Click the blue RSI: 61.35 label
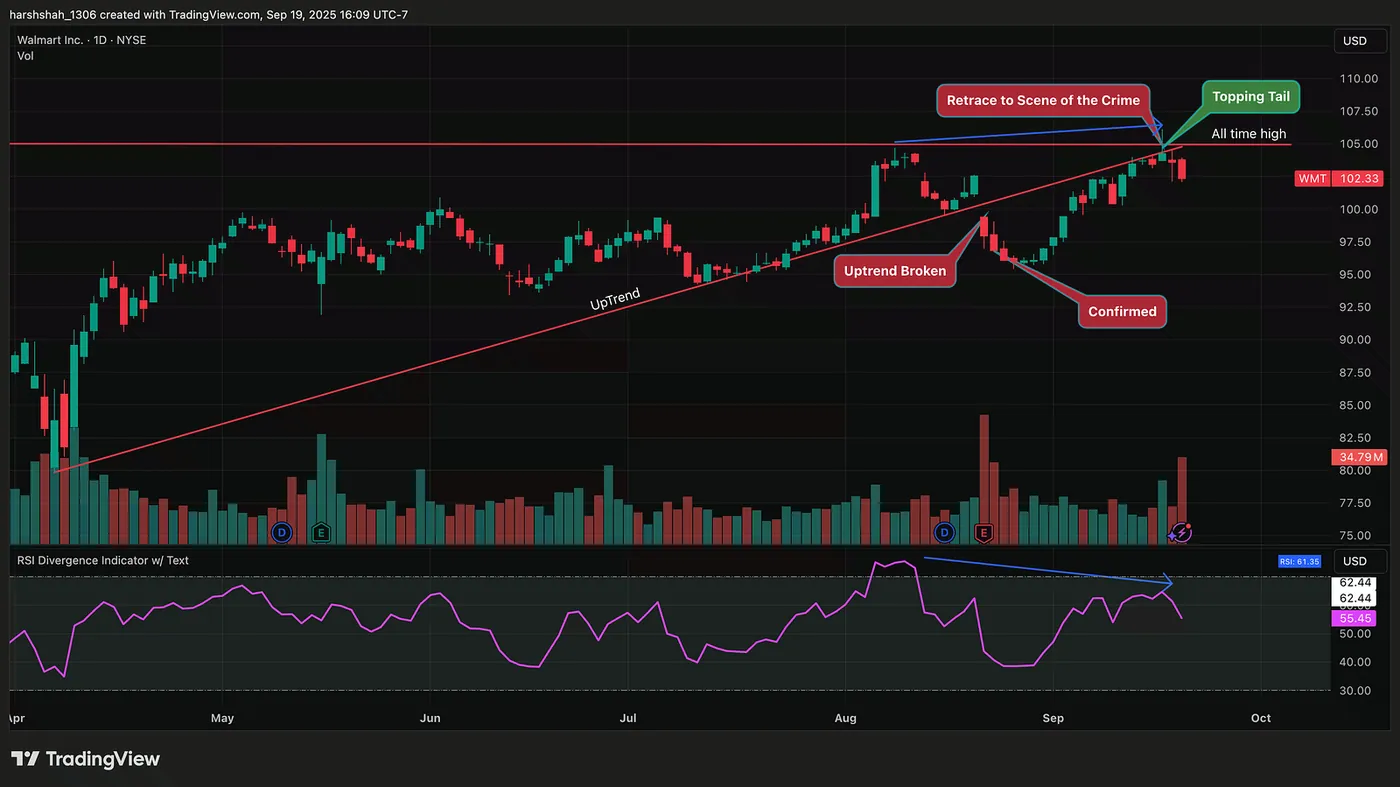 pos(1300,562)
